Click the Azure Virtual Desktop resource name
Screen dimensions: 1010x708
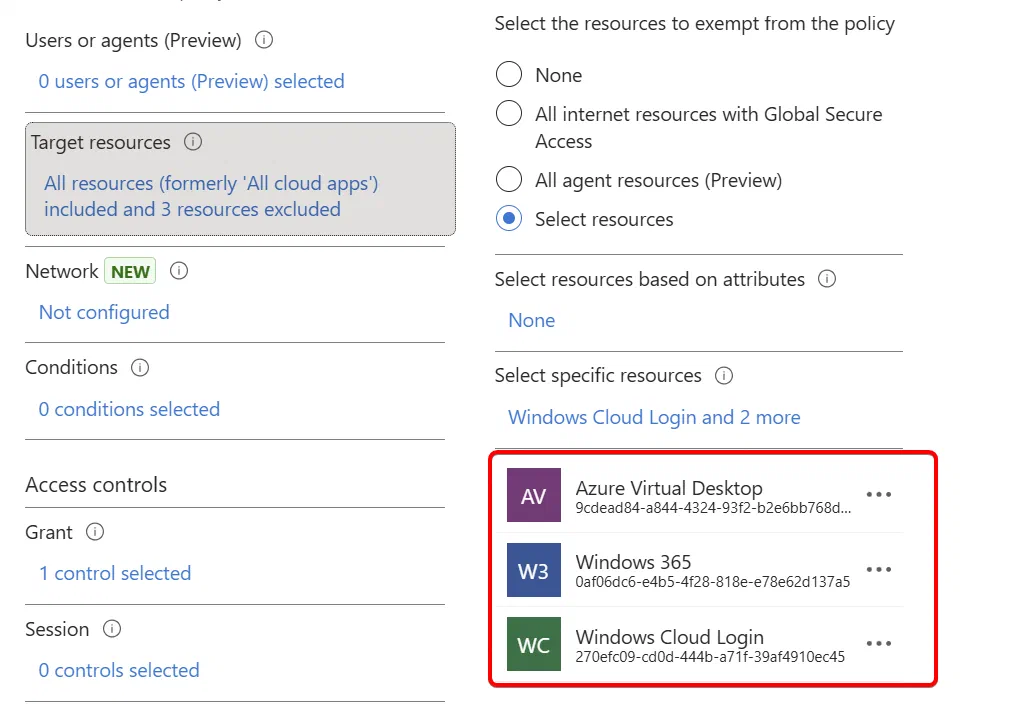669,488
